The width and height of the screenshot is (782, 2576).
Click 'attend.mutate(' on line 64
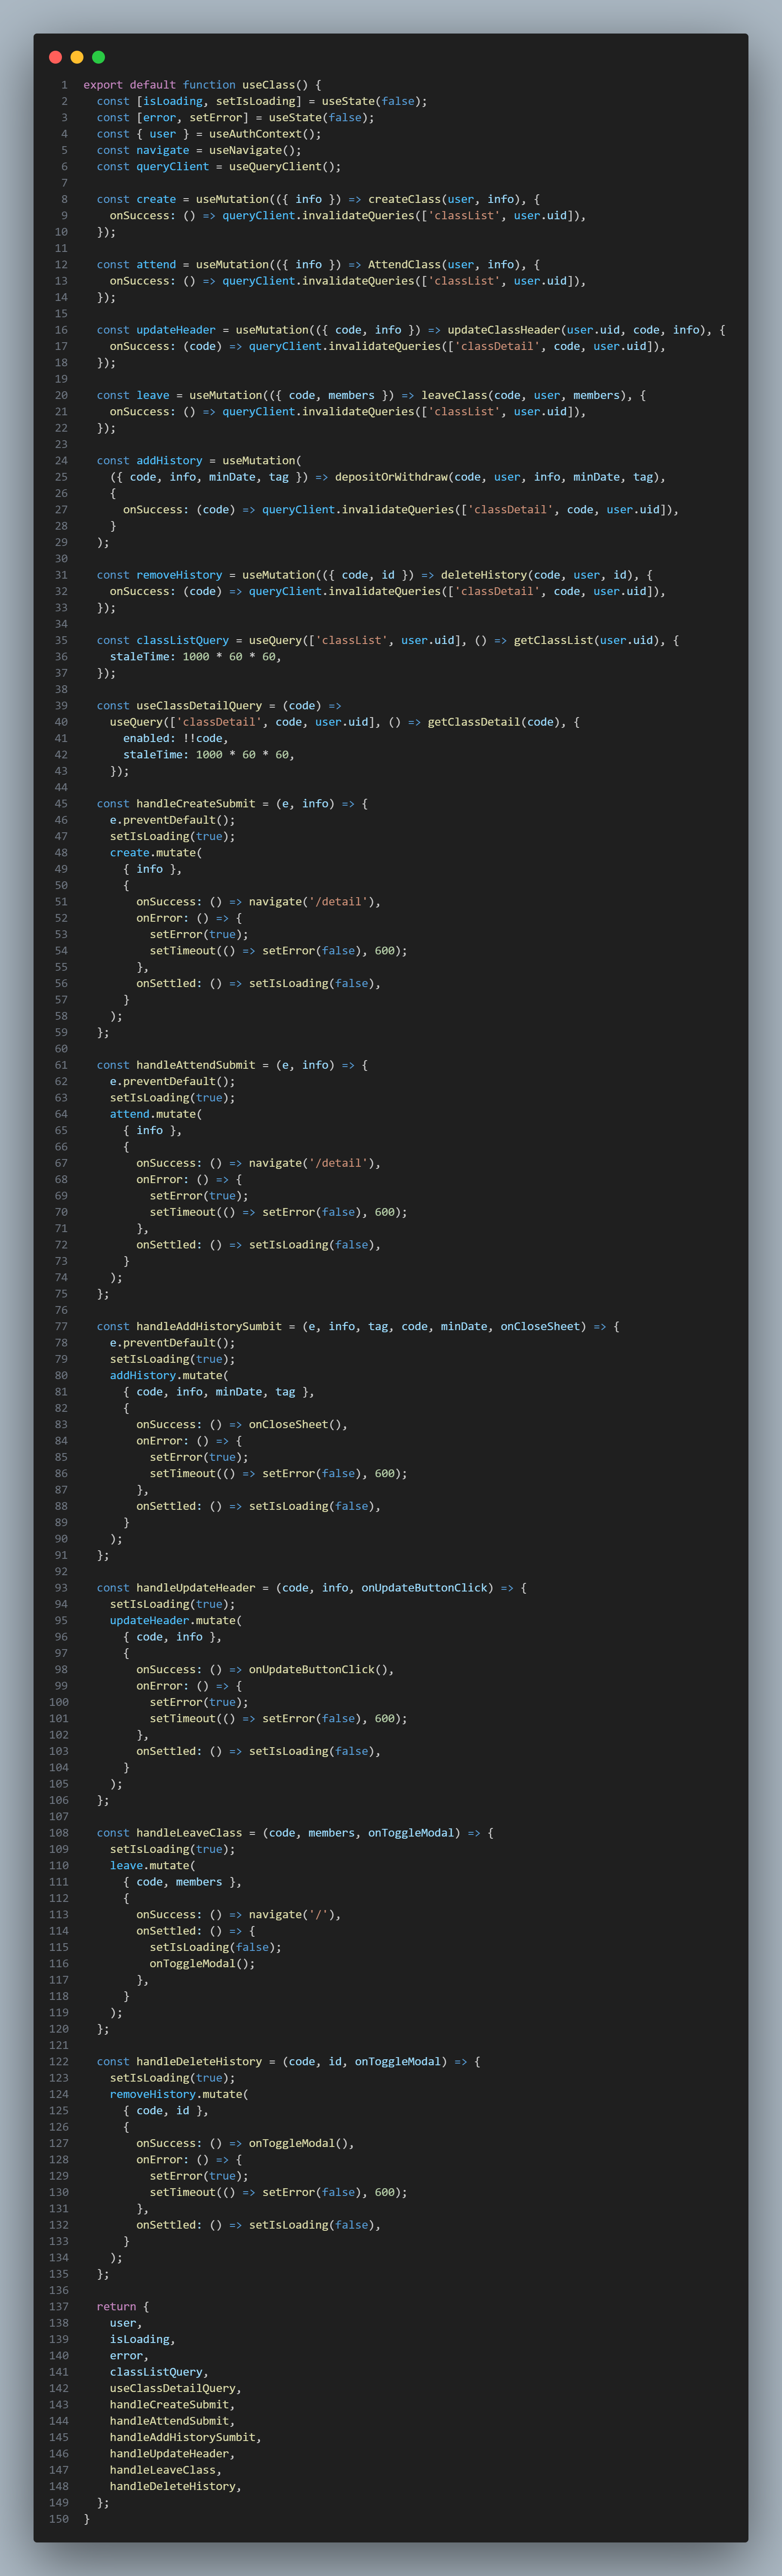click(x=156, y=1114)
